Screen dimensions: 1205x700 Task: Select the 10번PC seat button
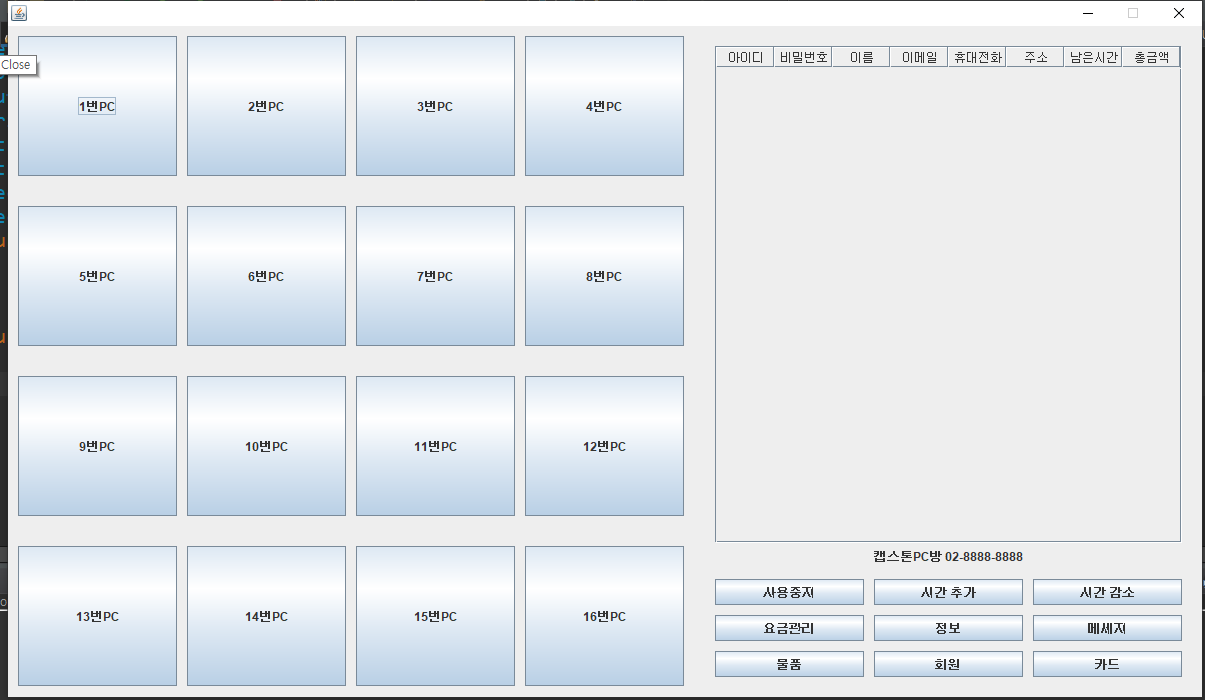pyautogui.click(x=266, y=446)
